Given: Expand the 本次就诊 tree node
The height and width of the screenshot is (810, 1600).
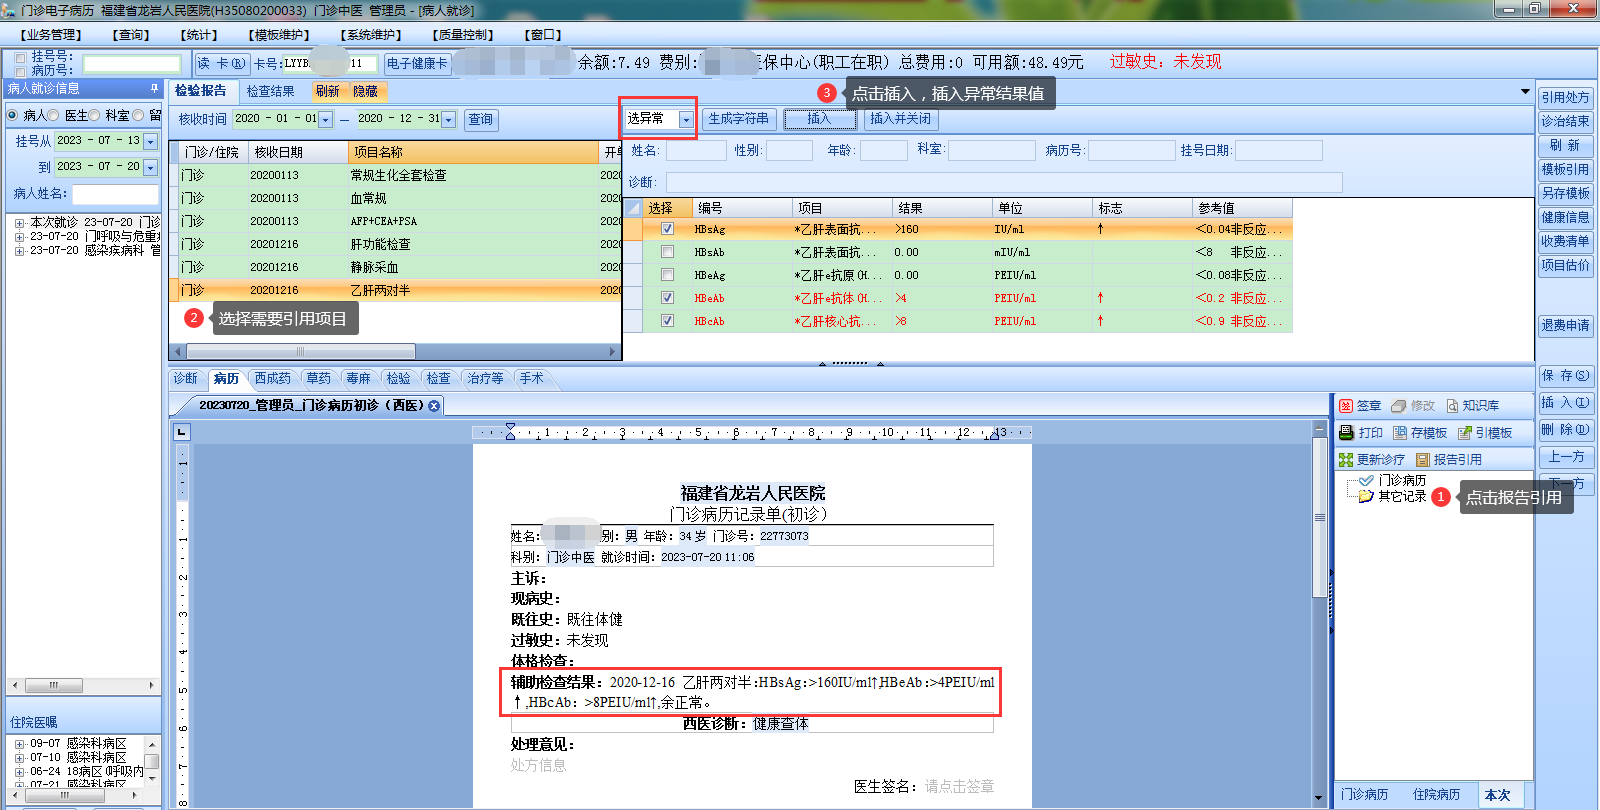Looking at the screenshot, I should [x=20, y=223].
